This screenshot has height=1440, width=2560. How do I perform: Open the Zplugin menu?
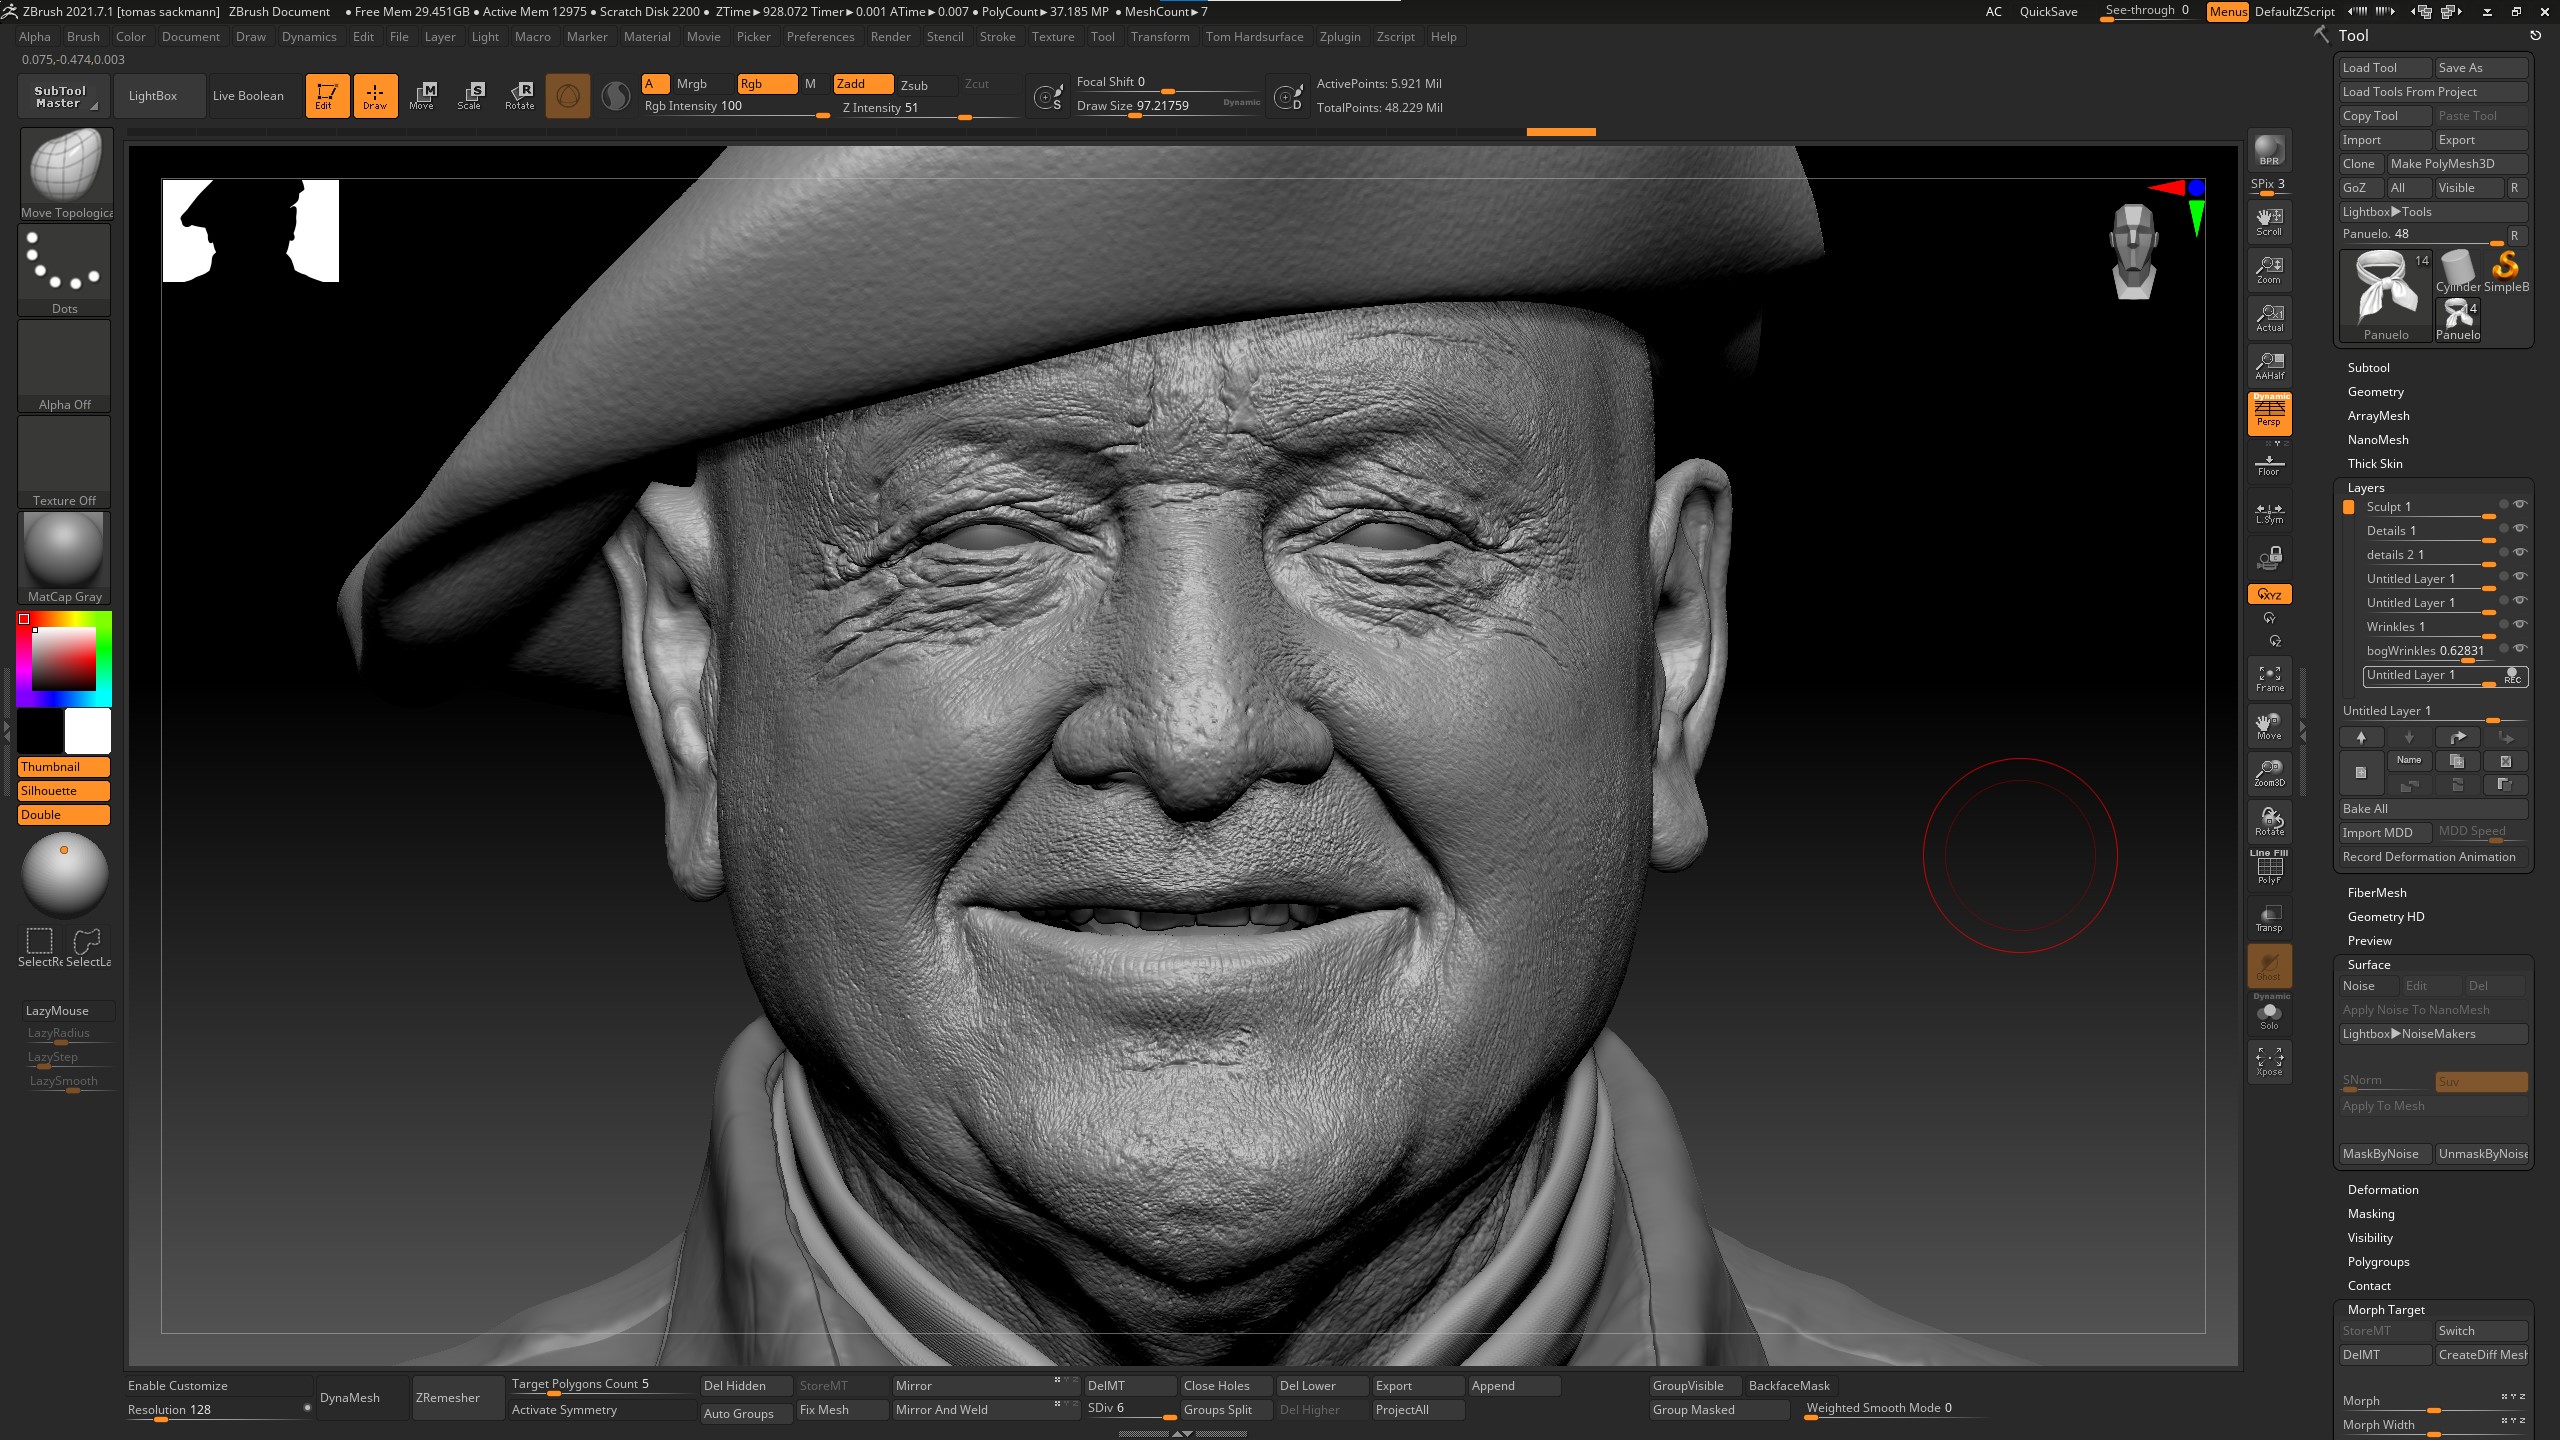(1340, 37)
